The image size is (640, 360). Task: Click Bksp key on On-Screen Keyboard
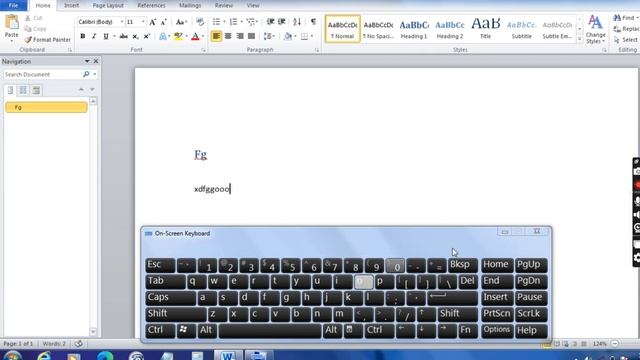[x=462, y=265]
